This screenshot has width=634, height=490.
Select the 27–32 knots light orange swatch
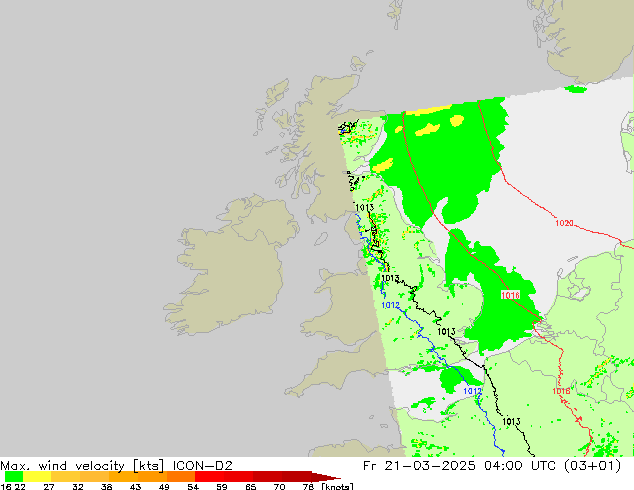[x=66, y=476]
